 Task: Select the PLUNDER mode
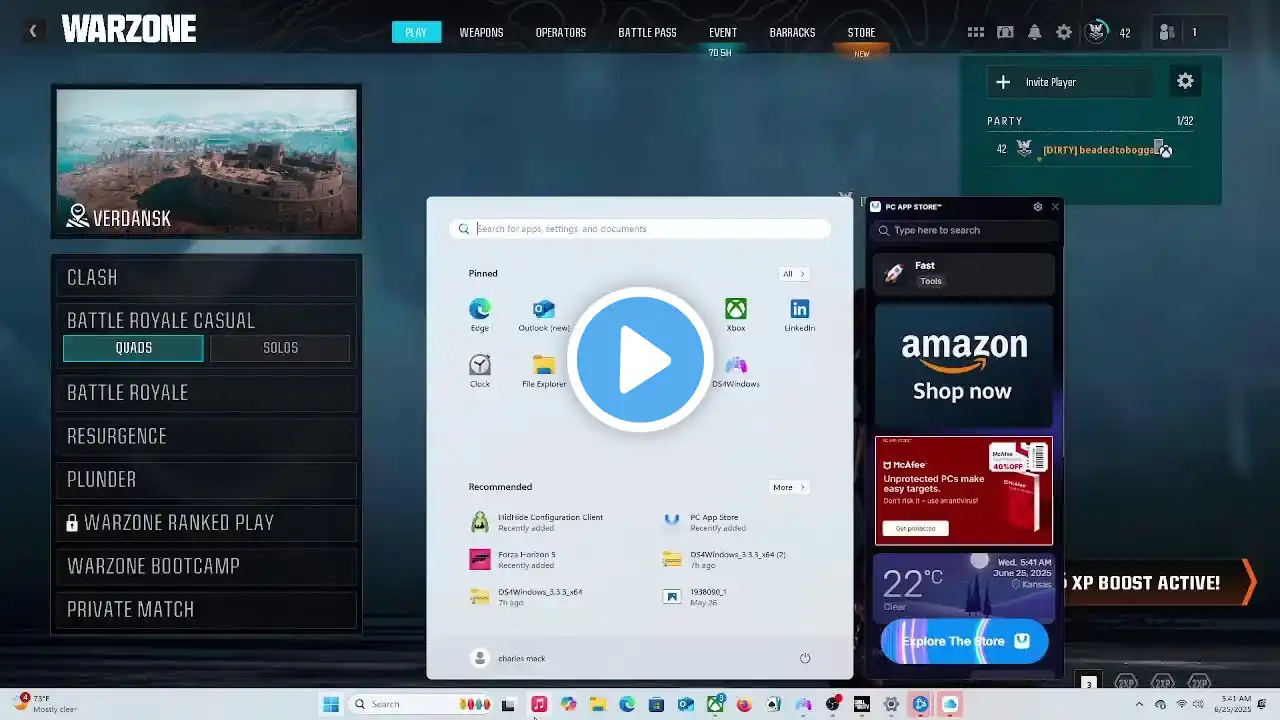pyautogui.click(x=206, y=479)
